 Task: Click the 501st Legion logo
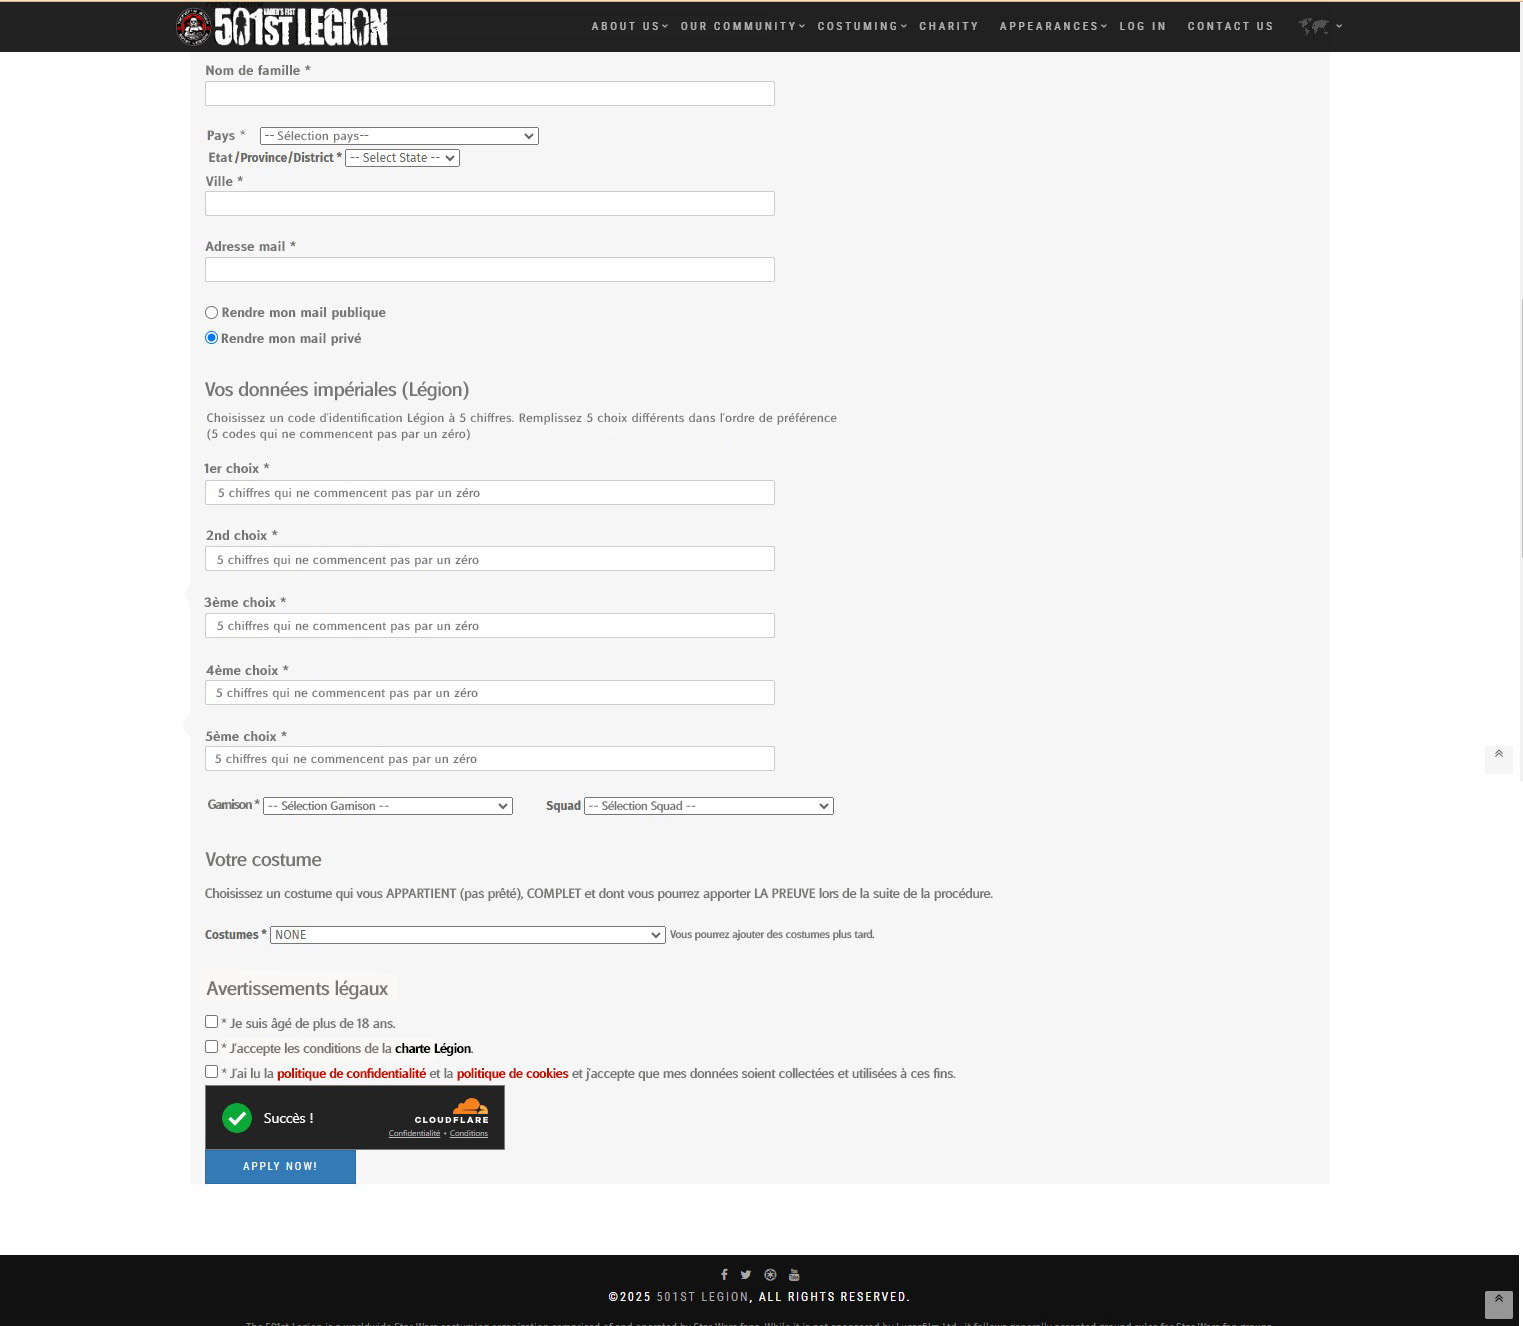click(281, 27)
